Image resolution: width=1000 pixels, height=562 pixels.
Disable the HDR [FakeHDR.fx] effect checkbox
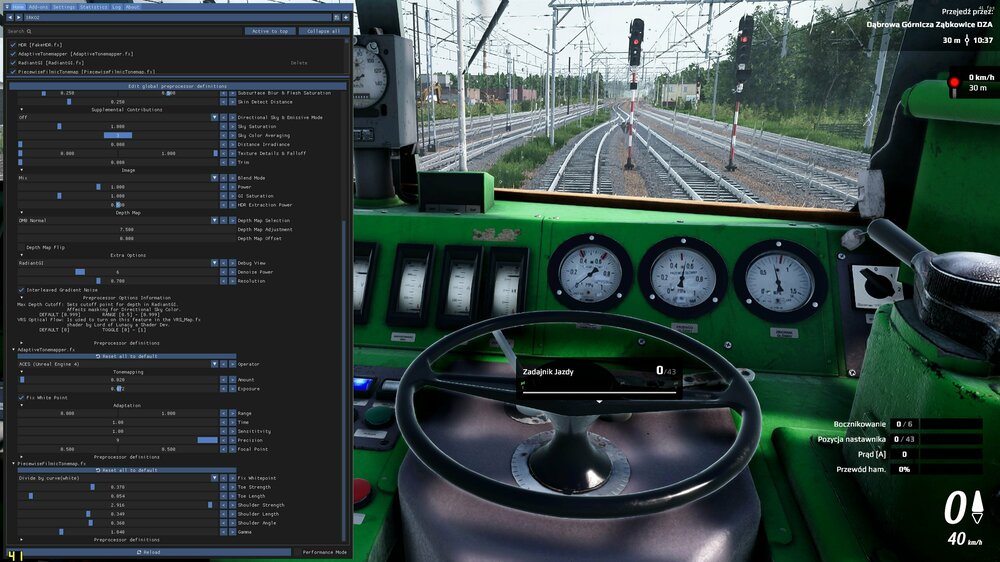13,45
